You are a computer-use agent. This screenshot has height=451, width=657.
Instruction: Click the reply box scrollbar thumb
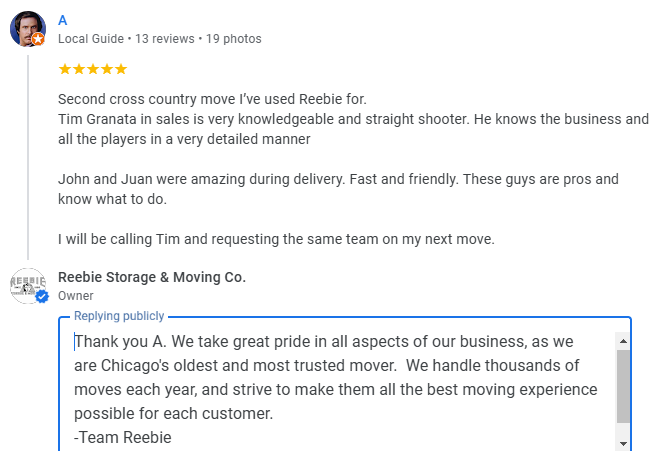click(x=623, y=385)
